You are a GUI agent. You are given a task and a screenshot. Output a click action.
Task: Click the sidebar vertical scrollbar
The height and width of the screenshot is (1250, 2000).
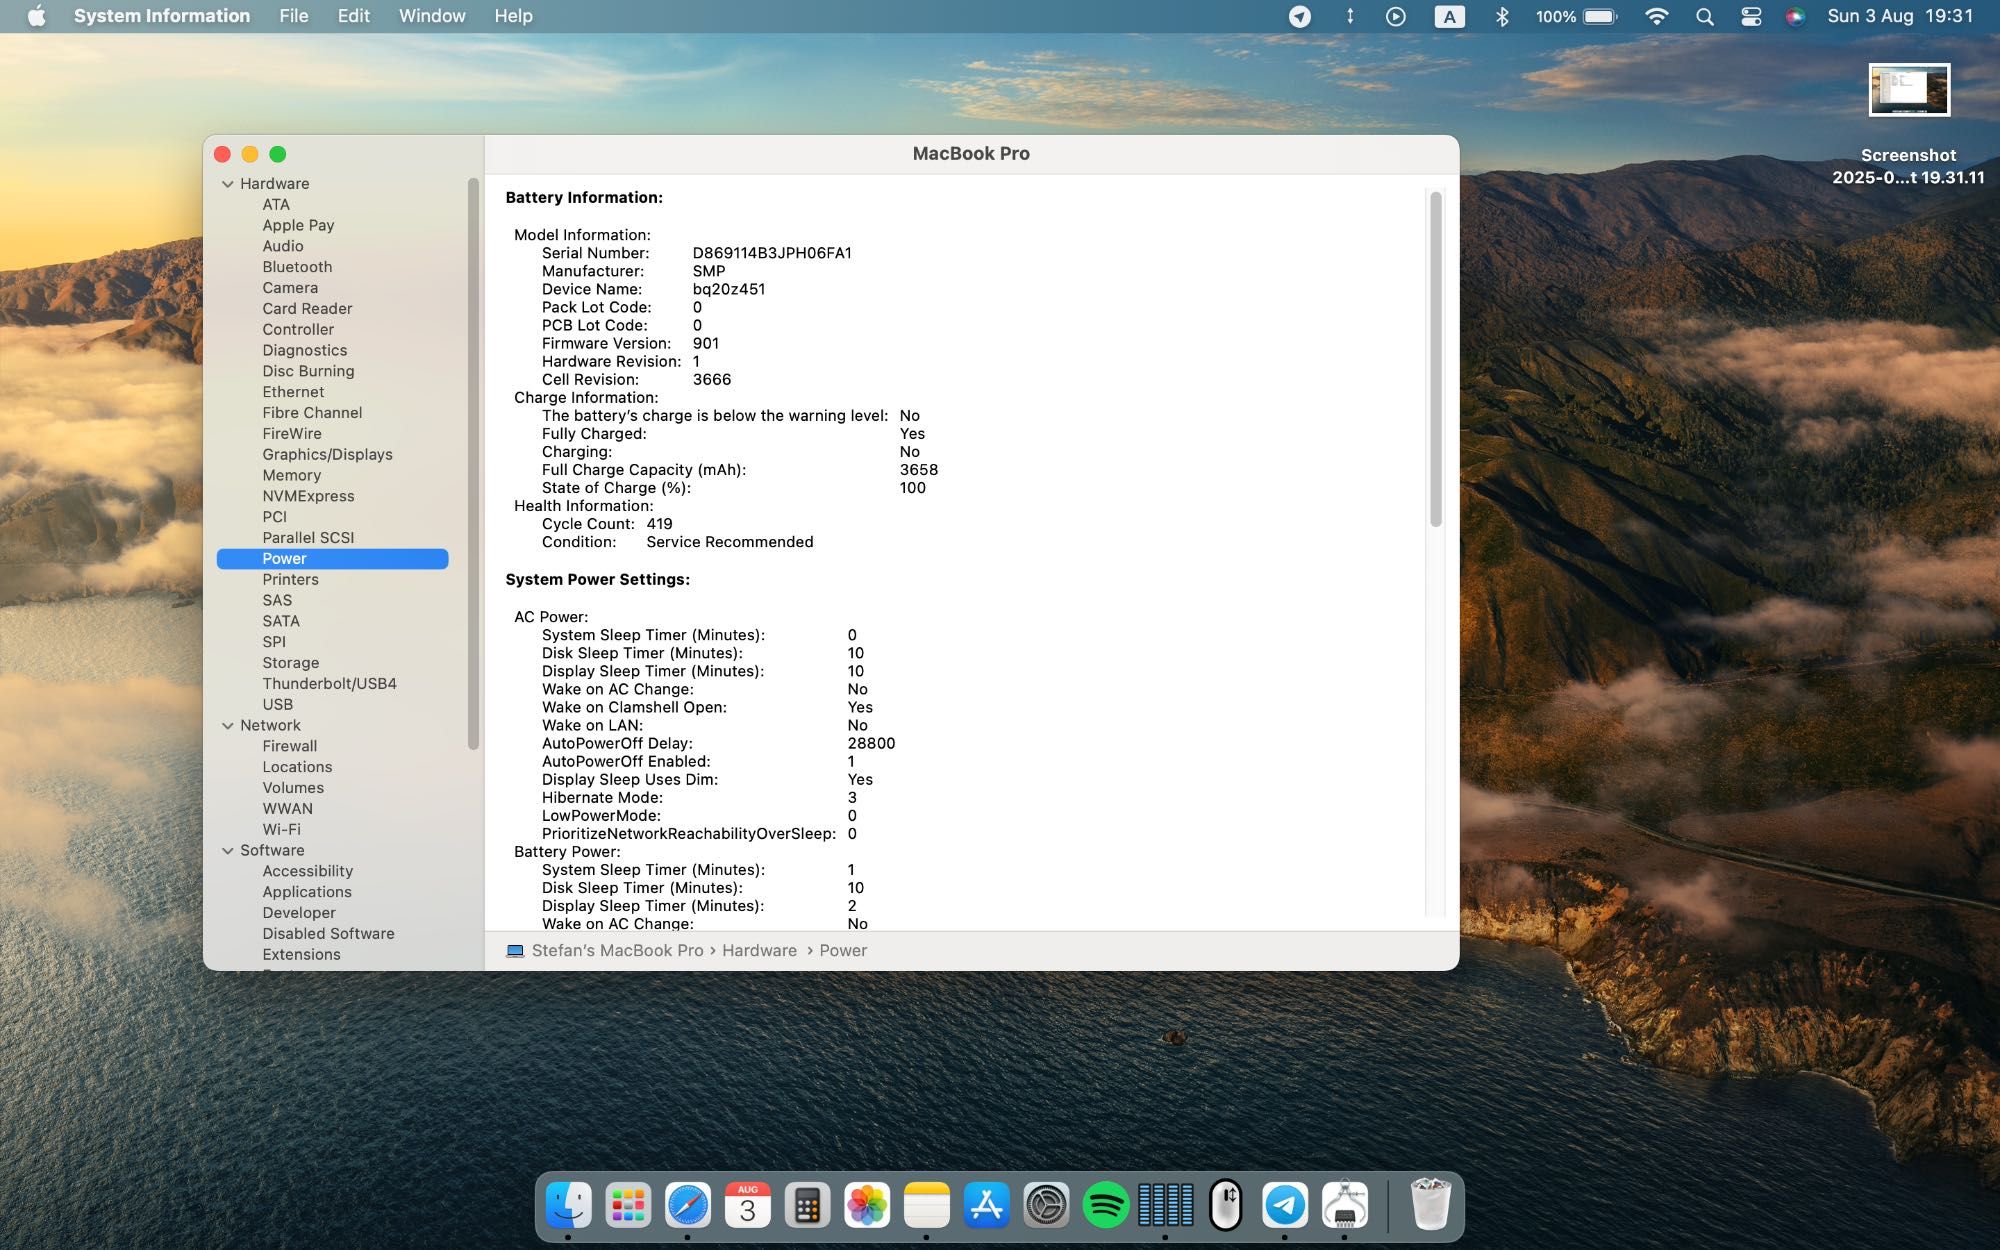(x=473, y=464)
